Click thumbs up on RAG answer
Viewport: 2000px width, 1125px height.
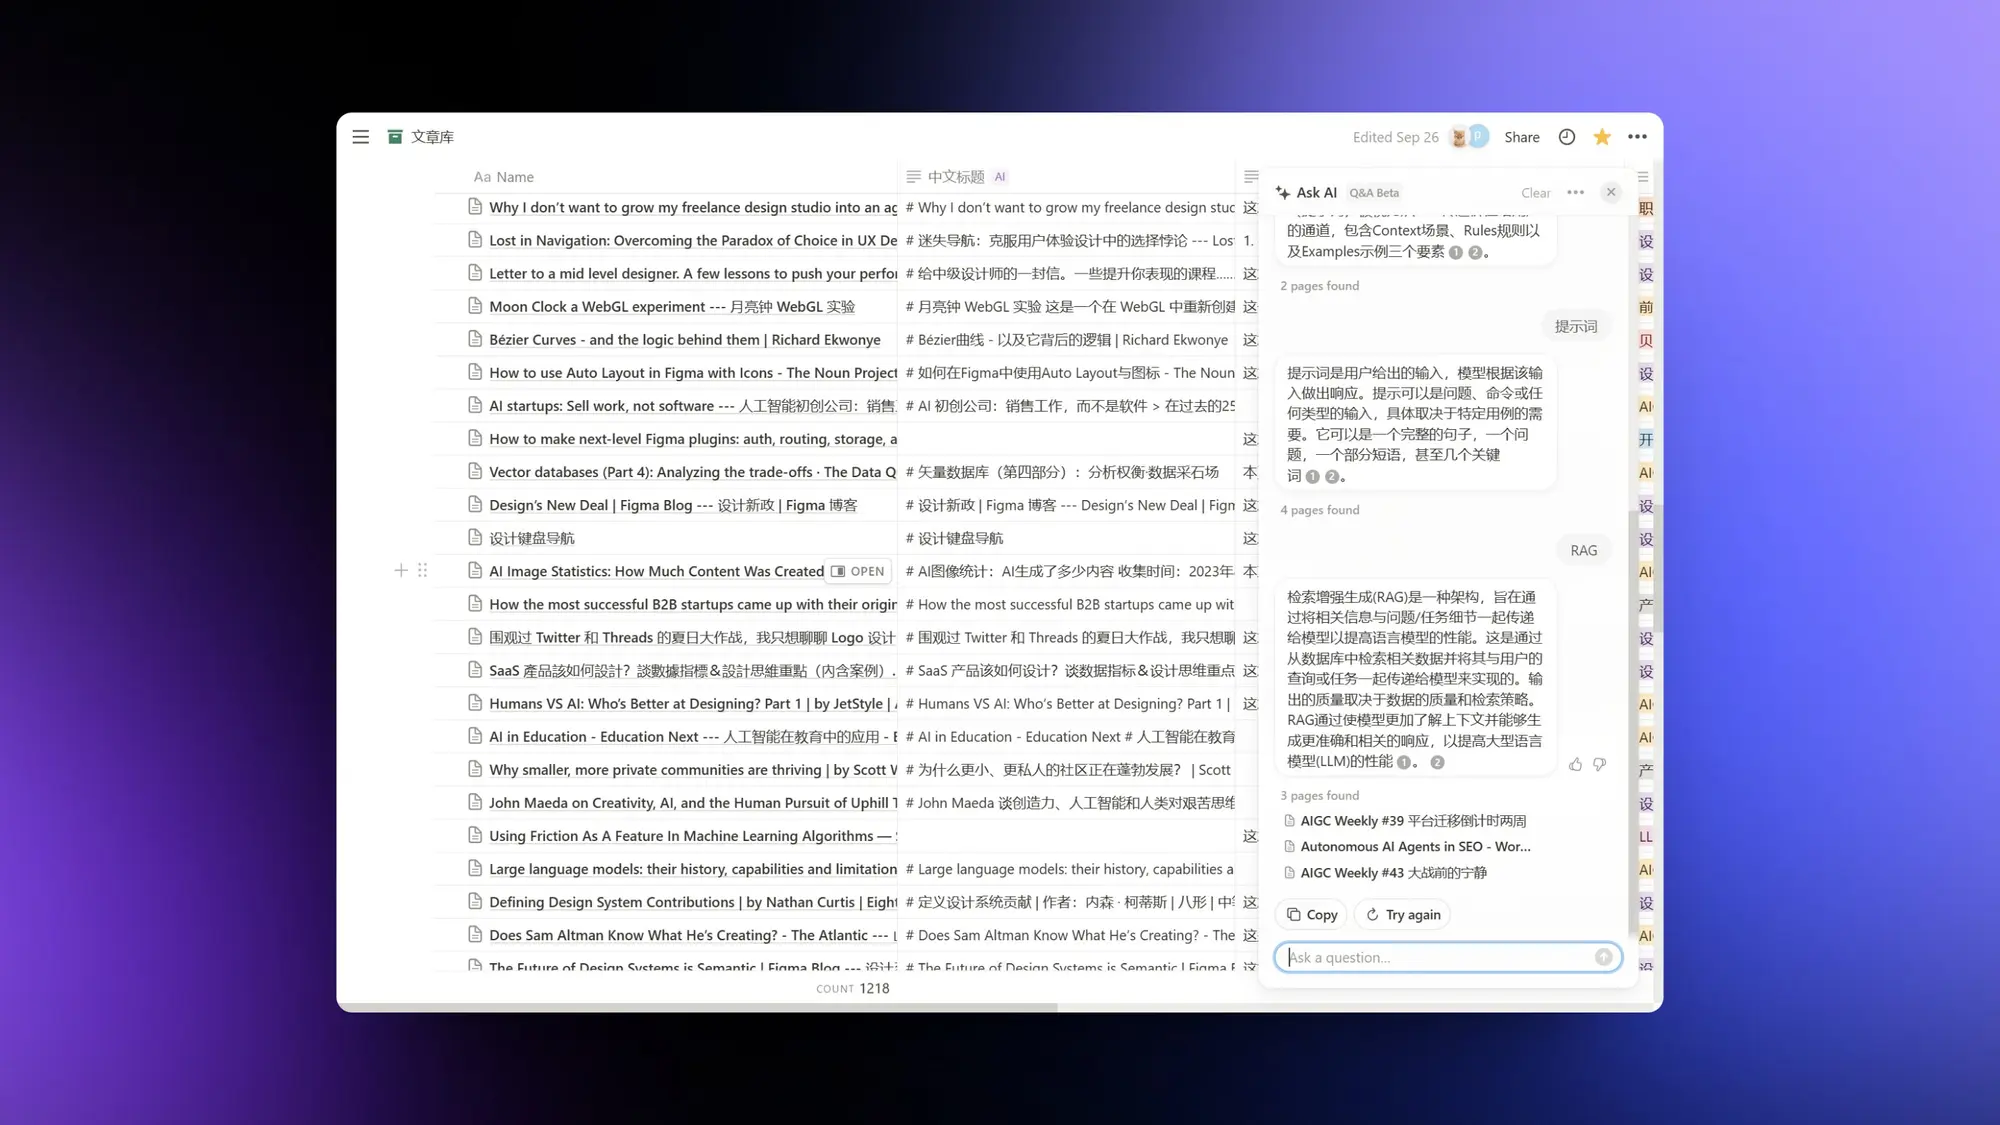tap(1575, 764)
